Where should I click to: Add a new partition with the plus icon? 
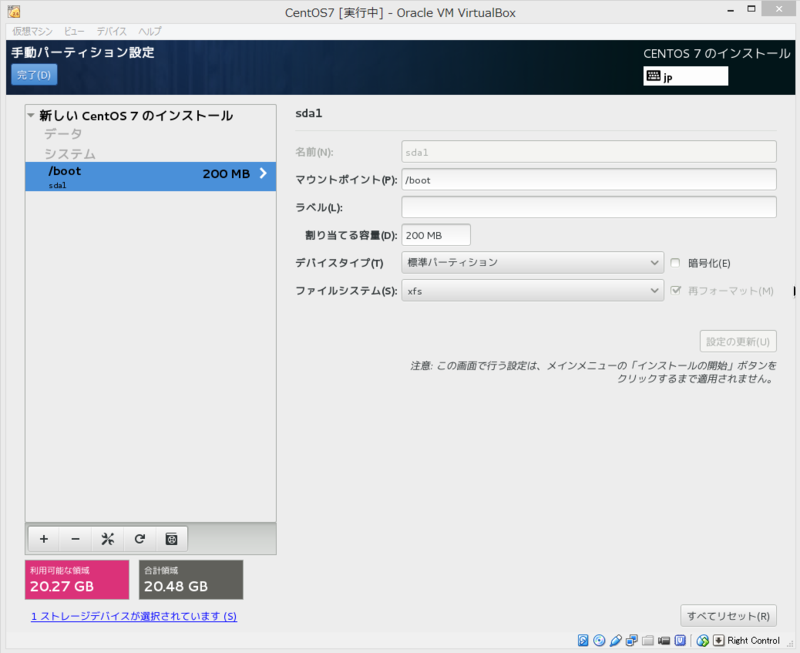point(43,539)
